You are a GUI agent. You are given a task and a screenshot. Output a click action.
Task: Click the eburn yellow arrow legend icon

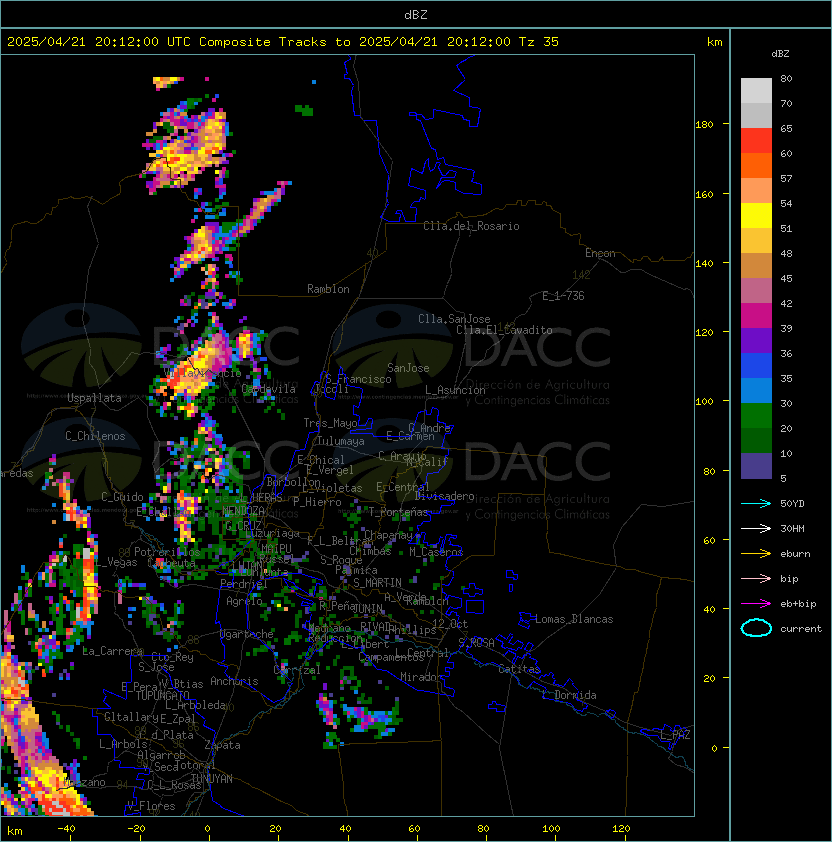(756, 554)
